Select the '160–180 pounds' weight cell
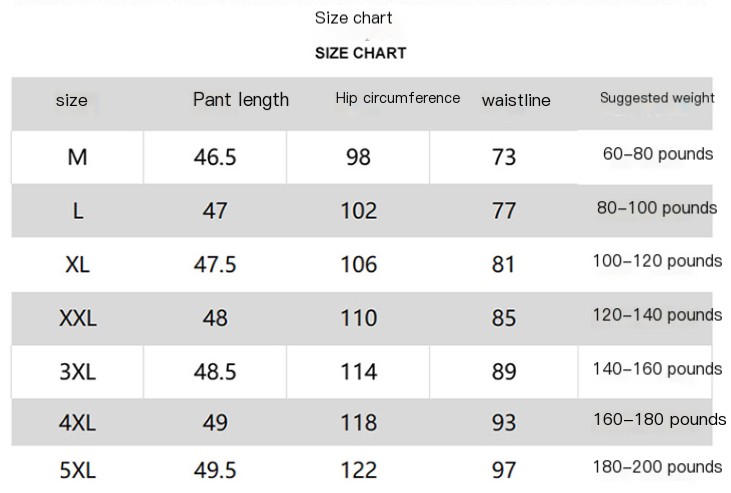731x493 pixels. coord(657,420)
